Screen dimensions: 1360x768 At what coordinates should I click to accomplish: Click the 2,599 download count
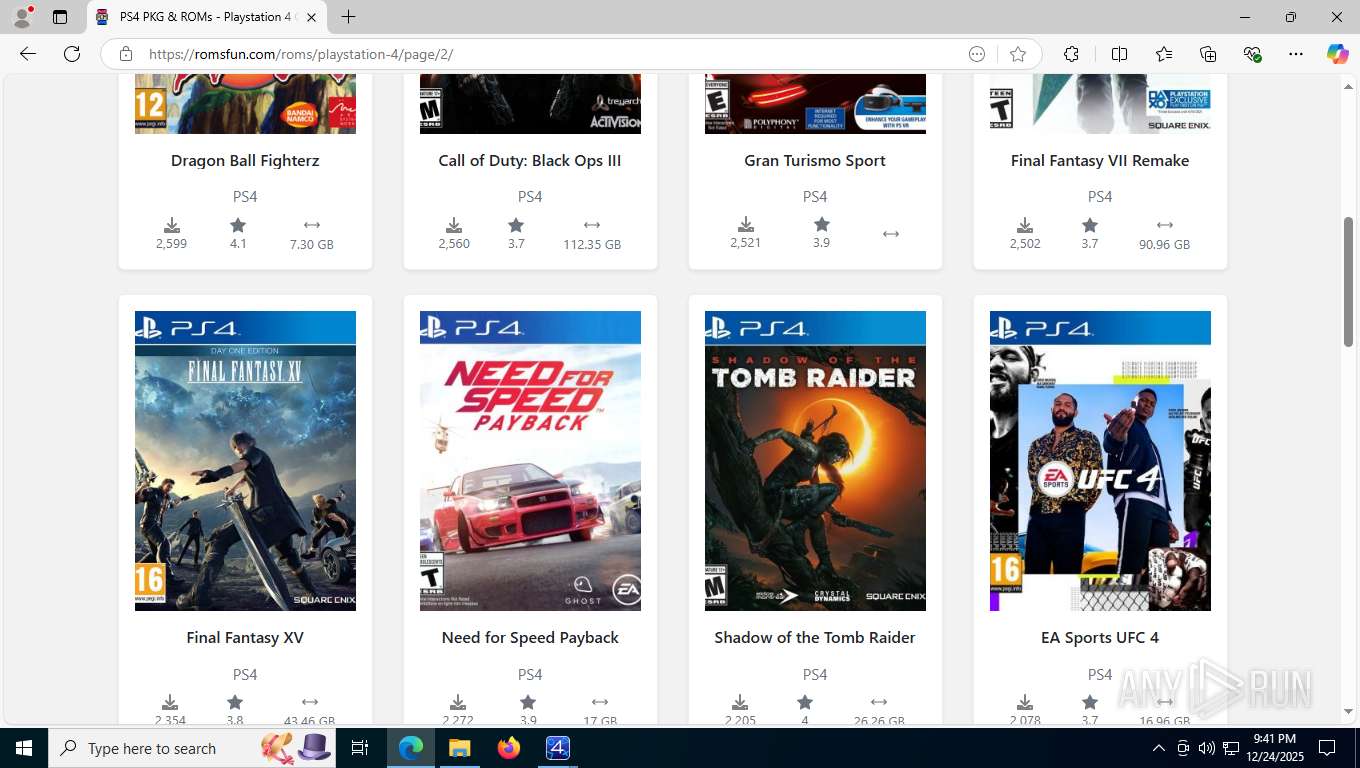point(172,243)
